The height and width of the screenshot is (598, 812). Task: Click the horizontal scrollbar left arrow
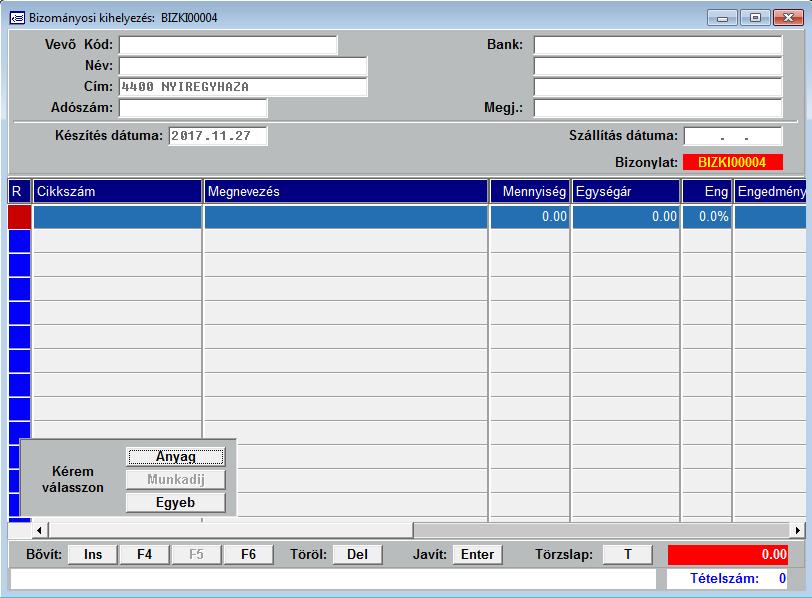tap(39, 530)
